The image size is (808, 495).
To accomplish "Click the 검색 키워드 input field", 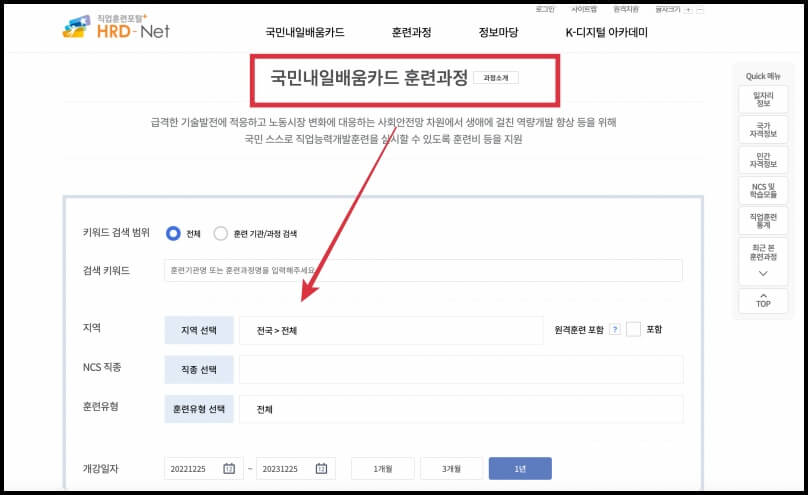I will pyautogui.click(x=424, y=270).
